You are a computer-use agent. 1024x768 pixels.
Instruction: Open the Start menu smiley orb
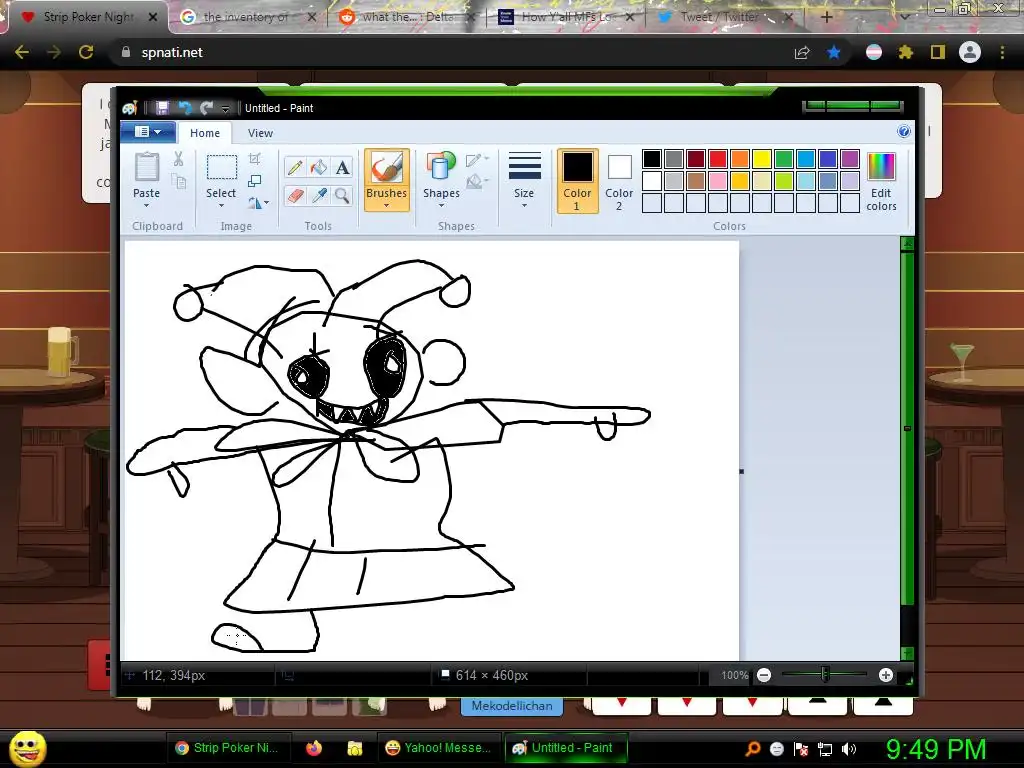click(x=27, y=748)
